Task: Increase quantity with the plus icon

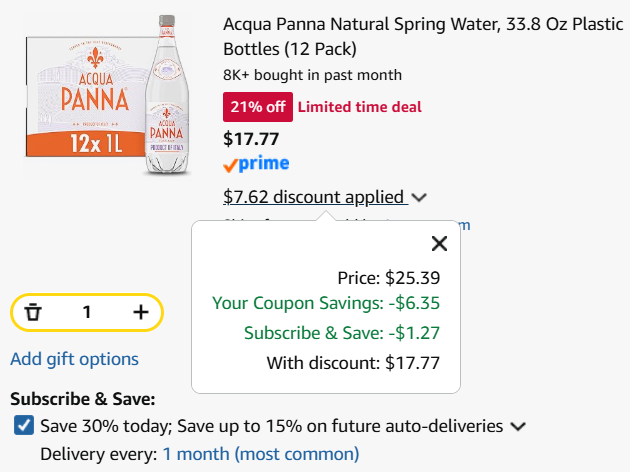Action: pos(141,312)
